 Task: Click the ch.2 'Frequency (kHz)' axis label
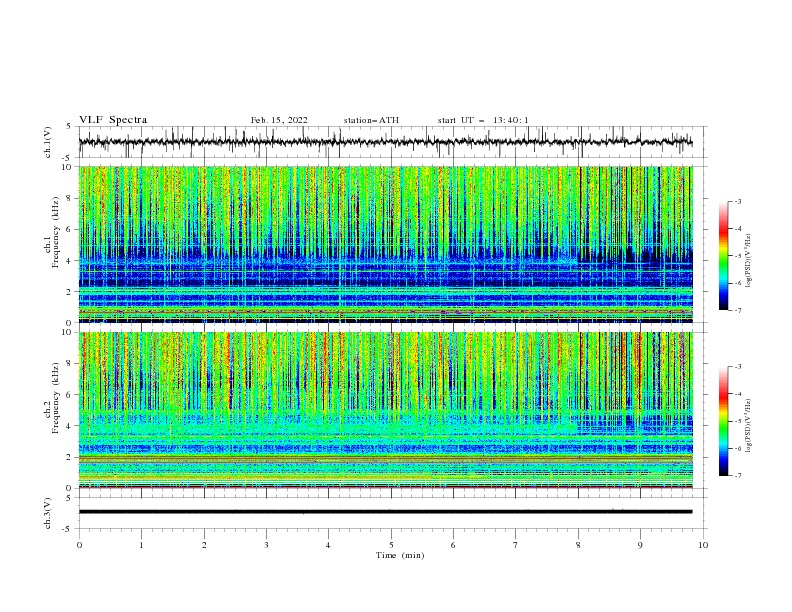coord(55,398)
